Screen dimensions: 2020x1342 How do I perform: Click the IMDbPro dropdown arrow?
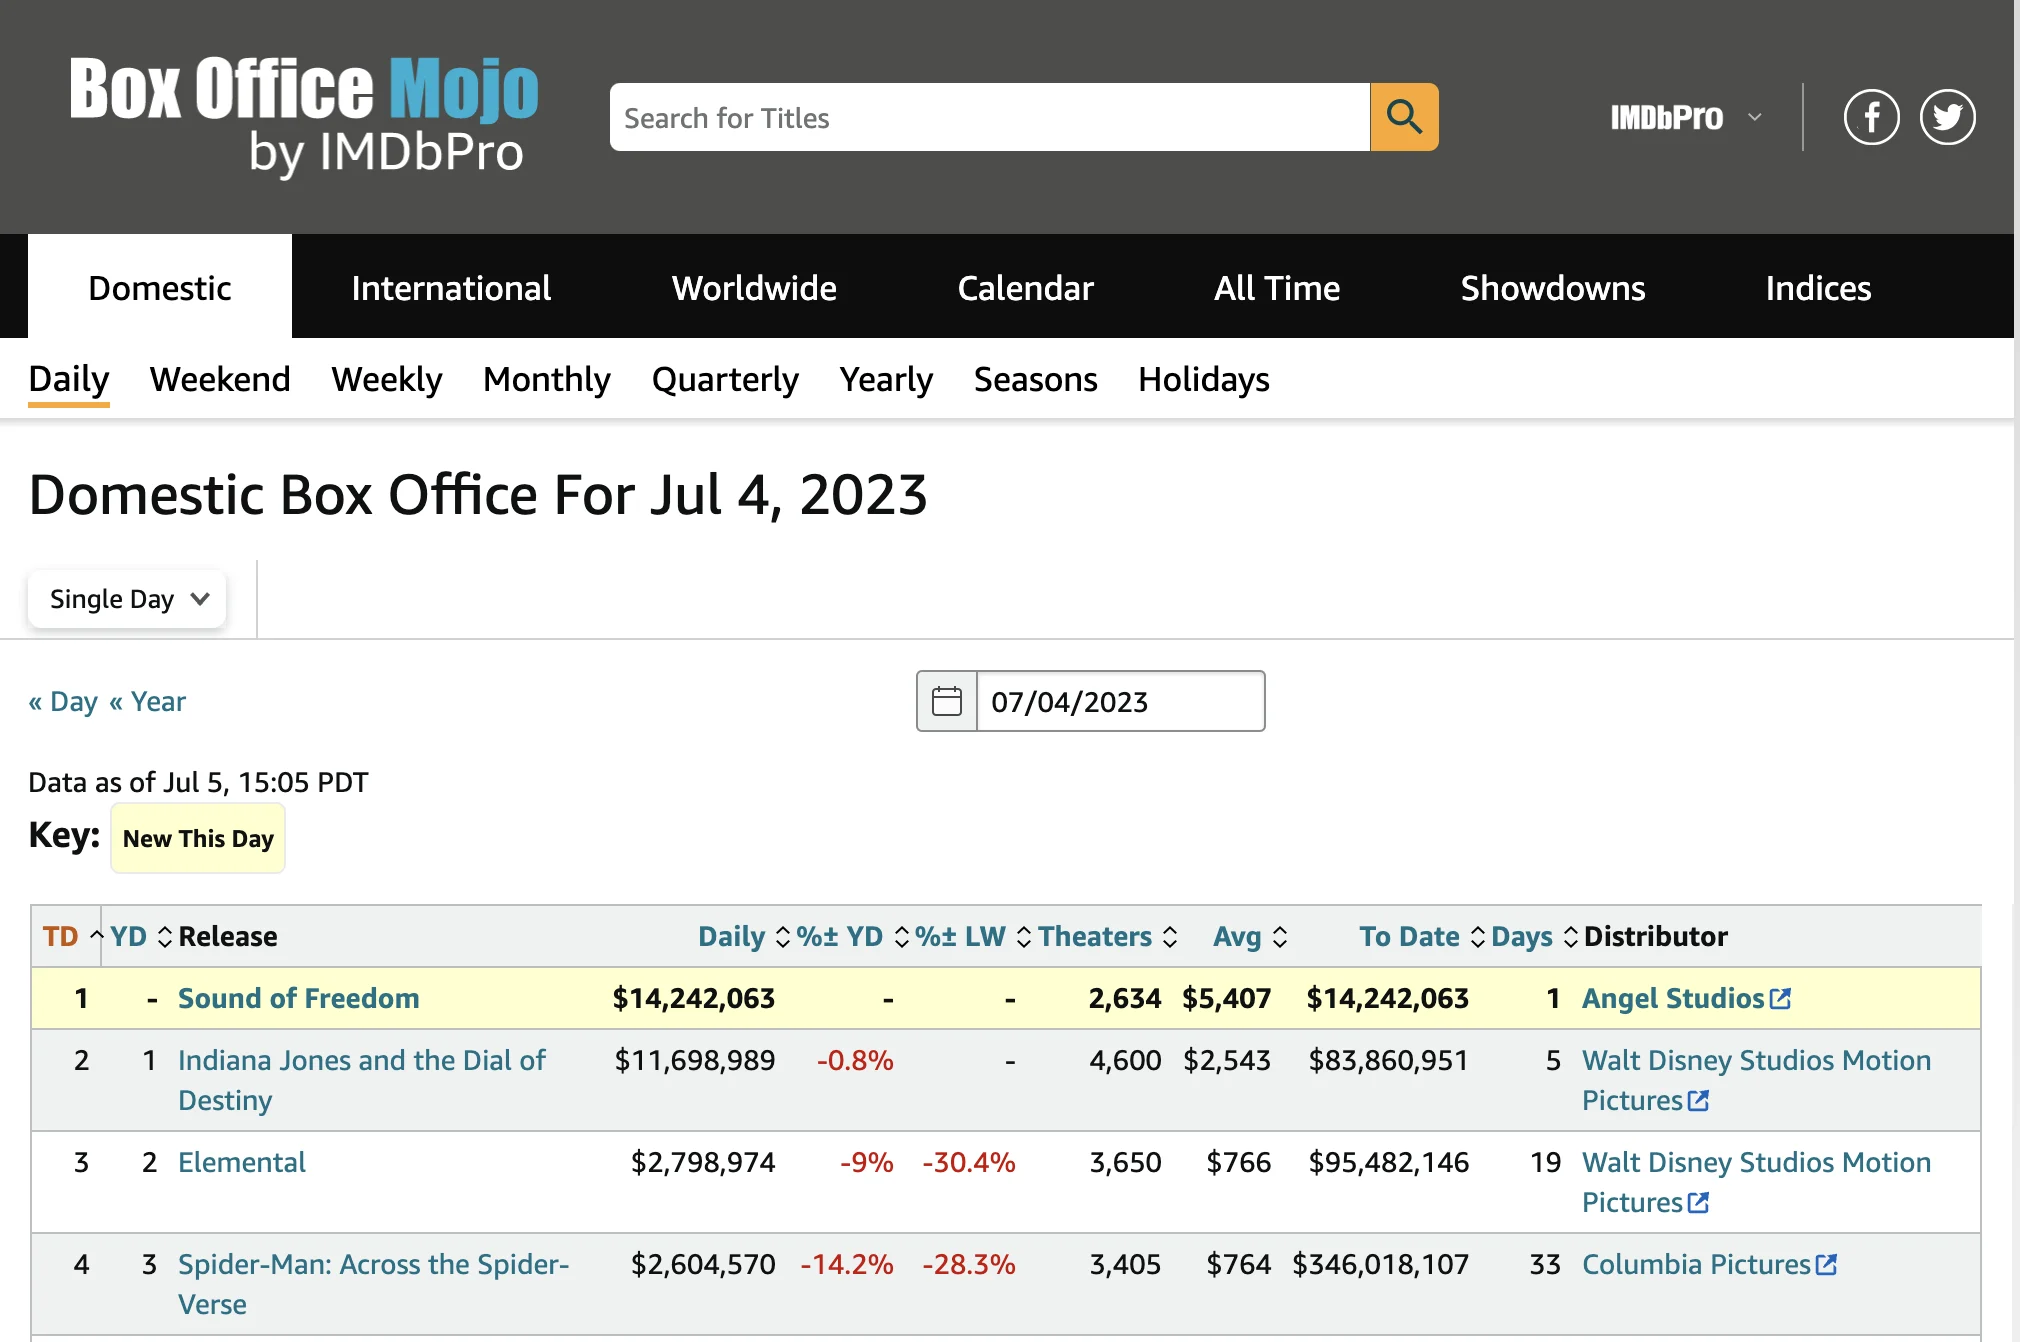(1755, 115)
